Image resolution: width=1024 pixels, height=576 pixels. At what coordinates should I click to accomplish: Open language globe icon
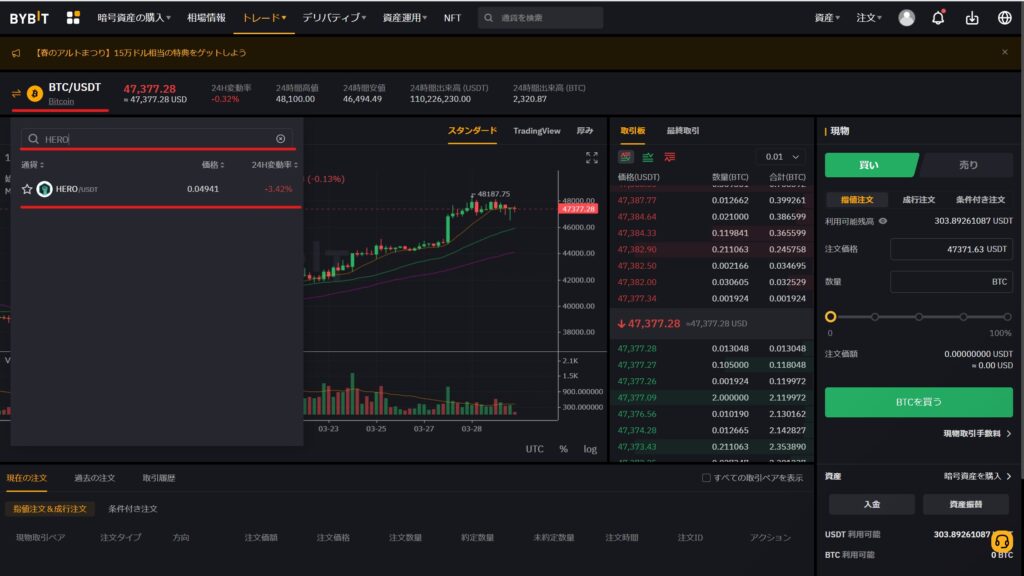click(x=1004, y=18)
